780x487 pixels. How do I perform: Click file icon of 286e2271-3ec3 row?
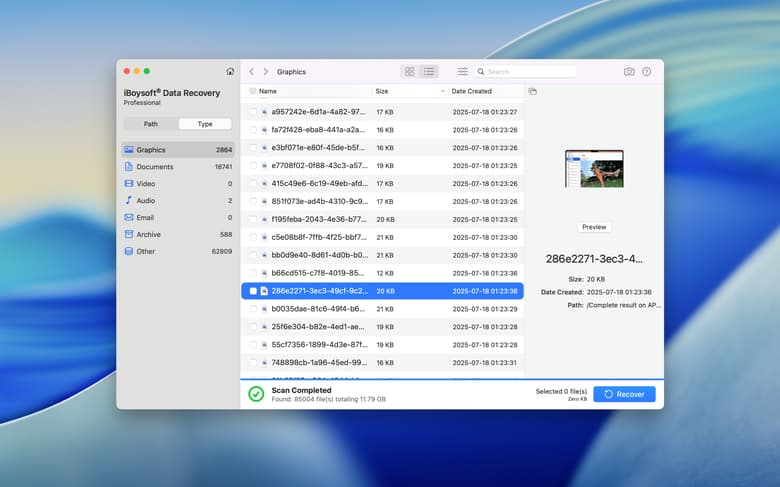tap(264, 291)
